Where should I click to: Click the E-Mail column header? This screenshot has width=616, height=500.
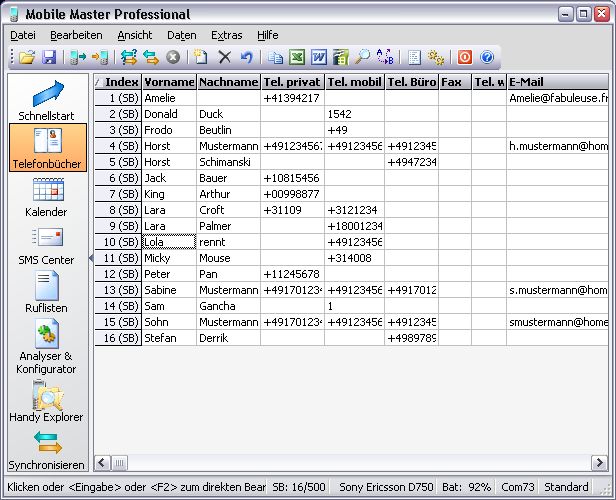pos(556,81)
